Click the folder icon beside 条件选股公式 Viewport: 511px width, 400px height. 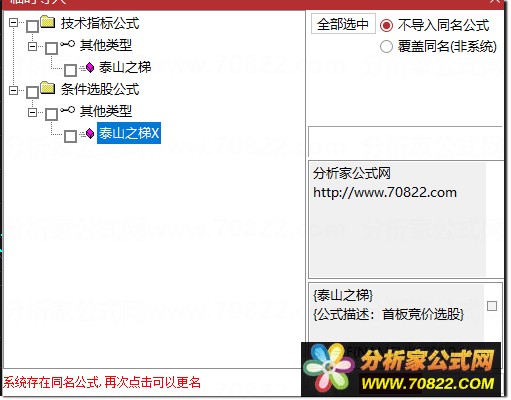(48, 88)
